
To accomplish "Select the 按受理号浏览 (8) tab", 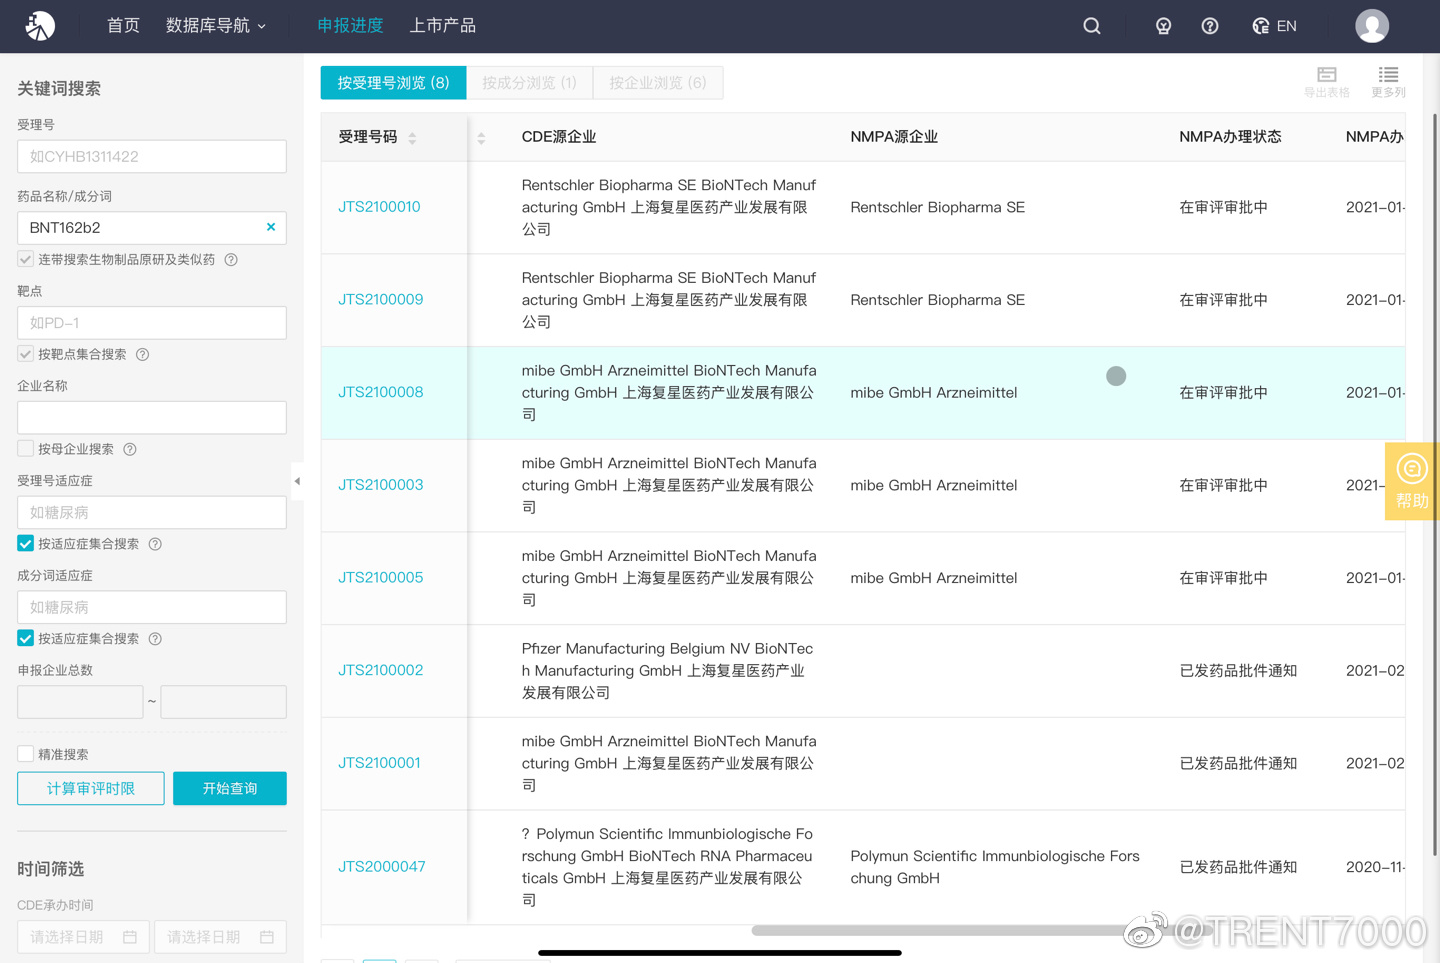I will click(393, 83).
